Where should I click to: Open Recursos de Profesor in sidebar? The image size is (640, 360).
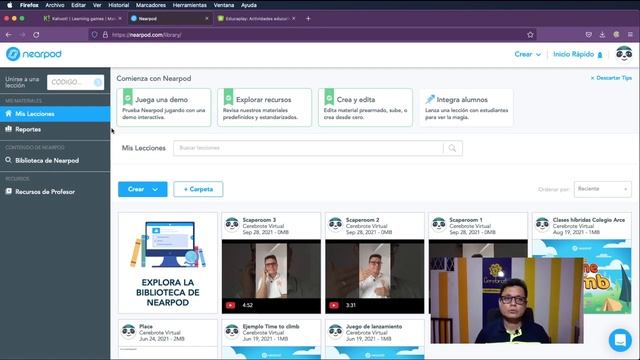(x=55, y=191)
